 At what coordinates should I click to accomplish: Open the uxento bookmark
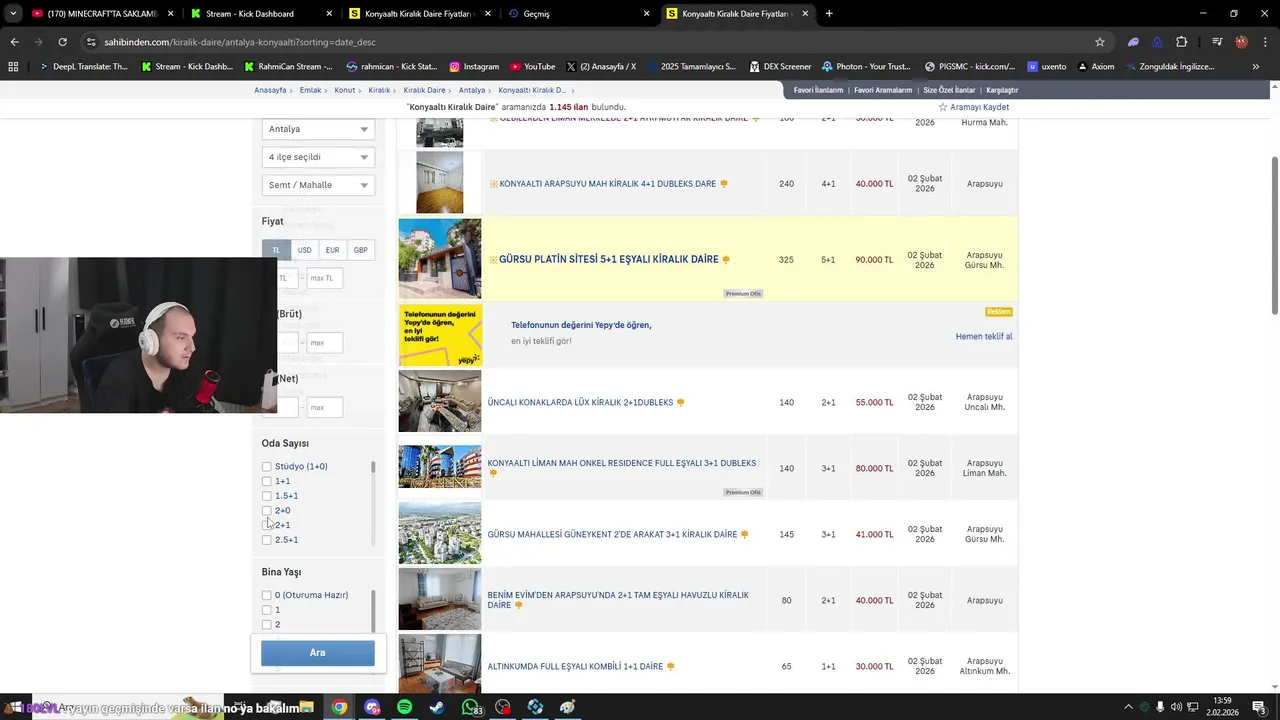tap(1047, 67)
